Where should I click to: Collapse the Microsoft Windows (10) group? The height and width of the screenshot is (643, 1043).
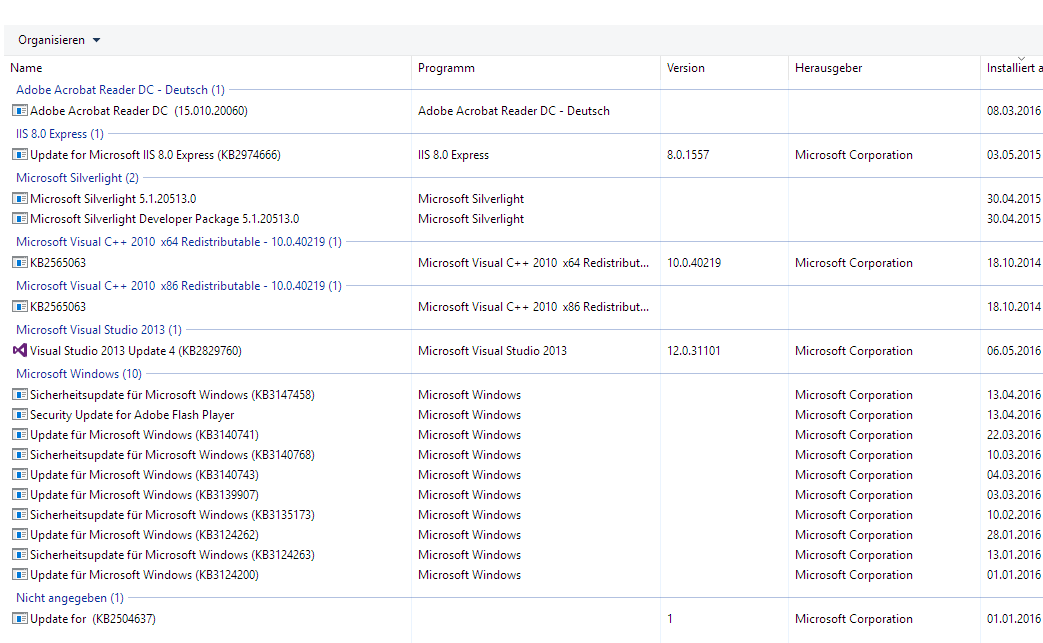[79, 374]
